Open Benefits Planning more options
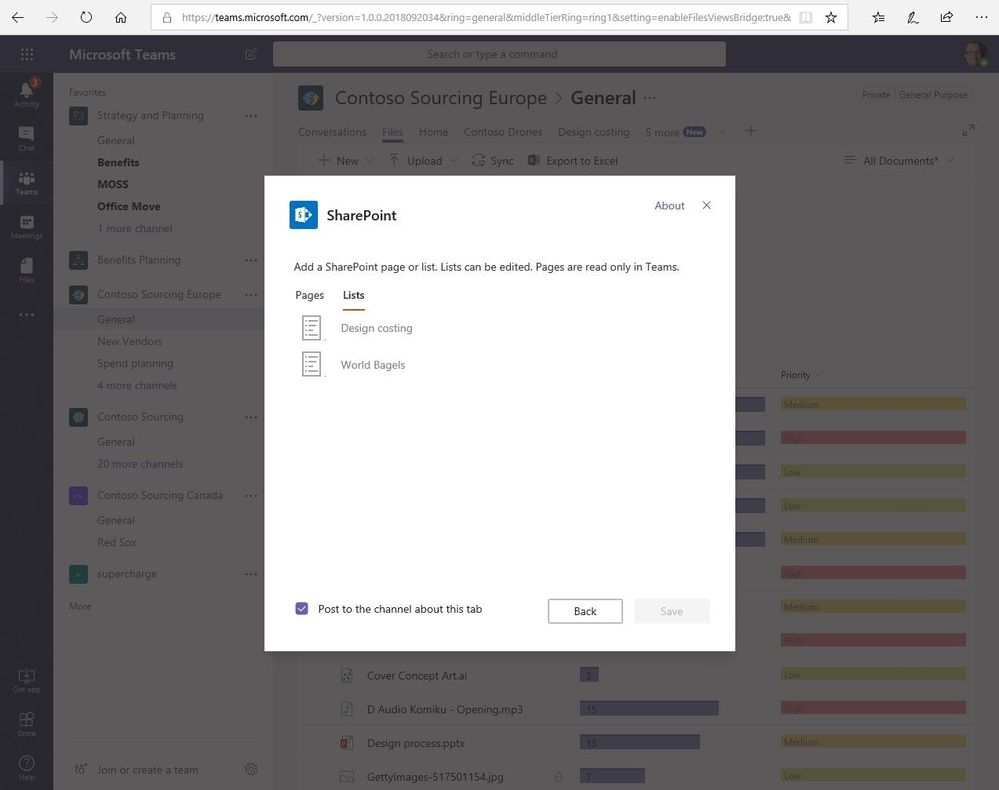The height and width of the screenshot is (790, 999). pyautogui.click(x=251, y=260)
